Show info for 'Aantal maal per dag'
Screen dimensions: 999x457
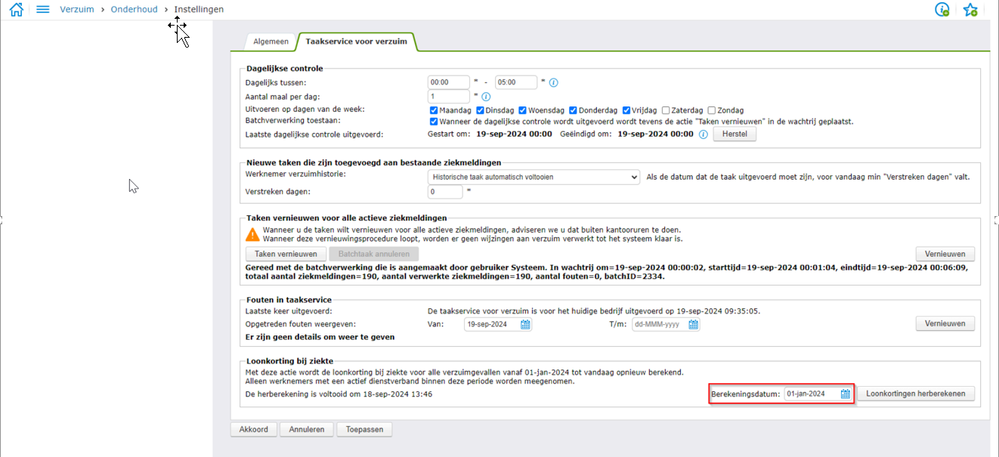(485, 97)
